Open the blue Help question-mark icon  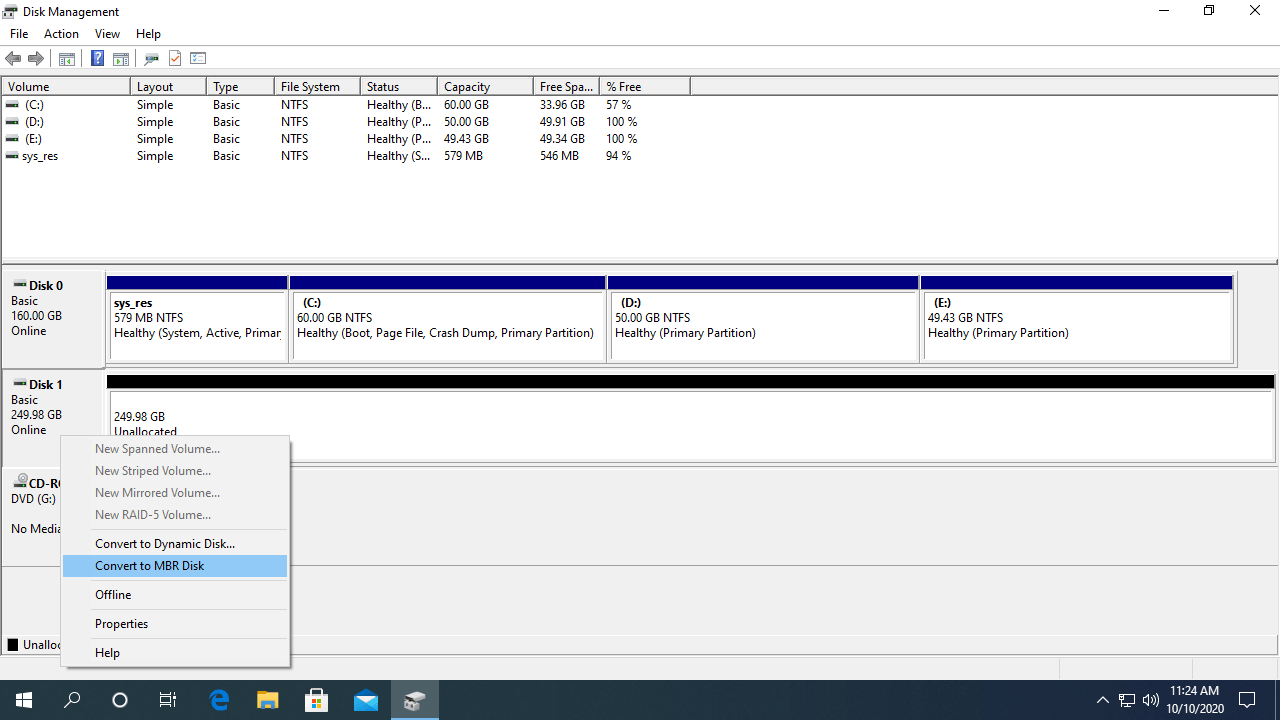pyautogui.click(x=97, y=59)
